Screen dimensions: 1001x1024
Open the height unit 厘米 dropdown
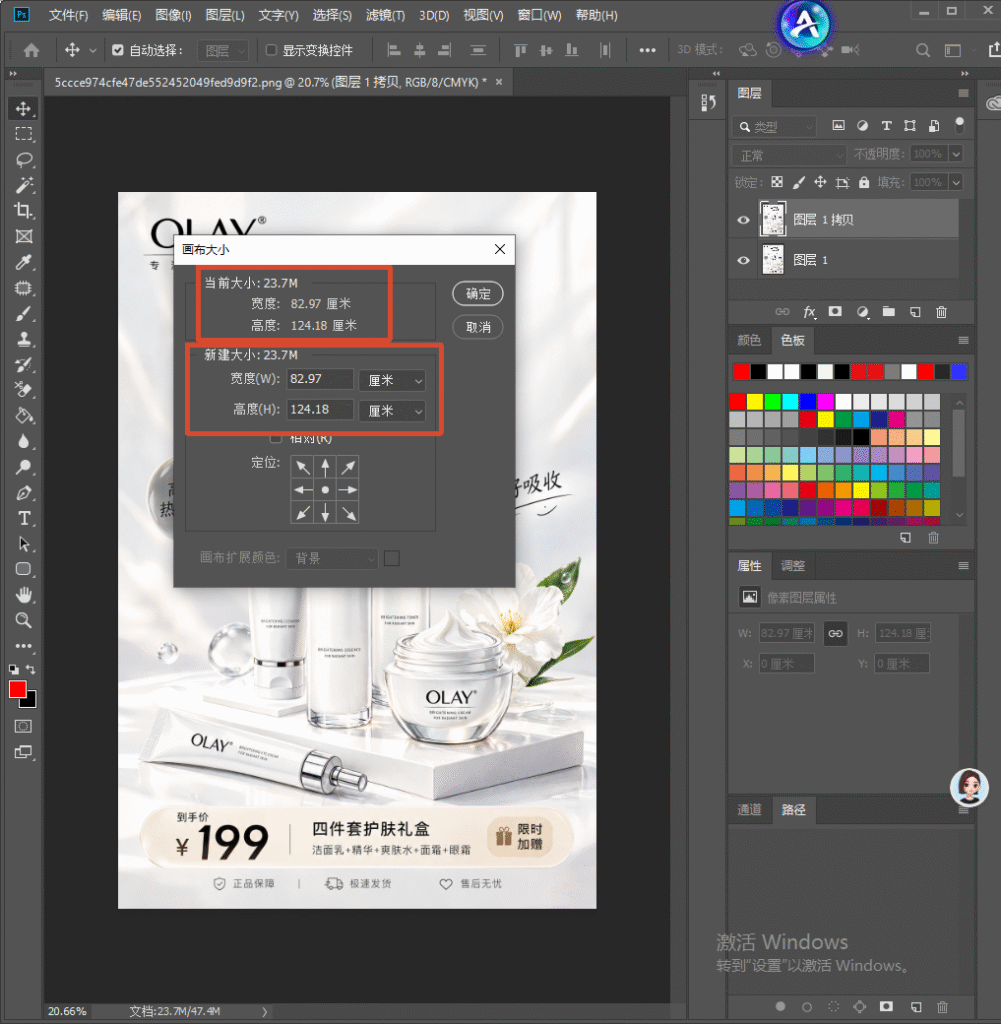392,411
